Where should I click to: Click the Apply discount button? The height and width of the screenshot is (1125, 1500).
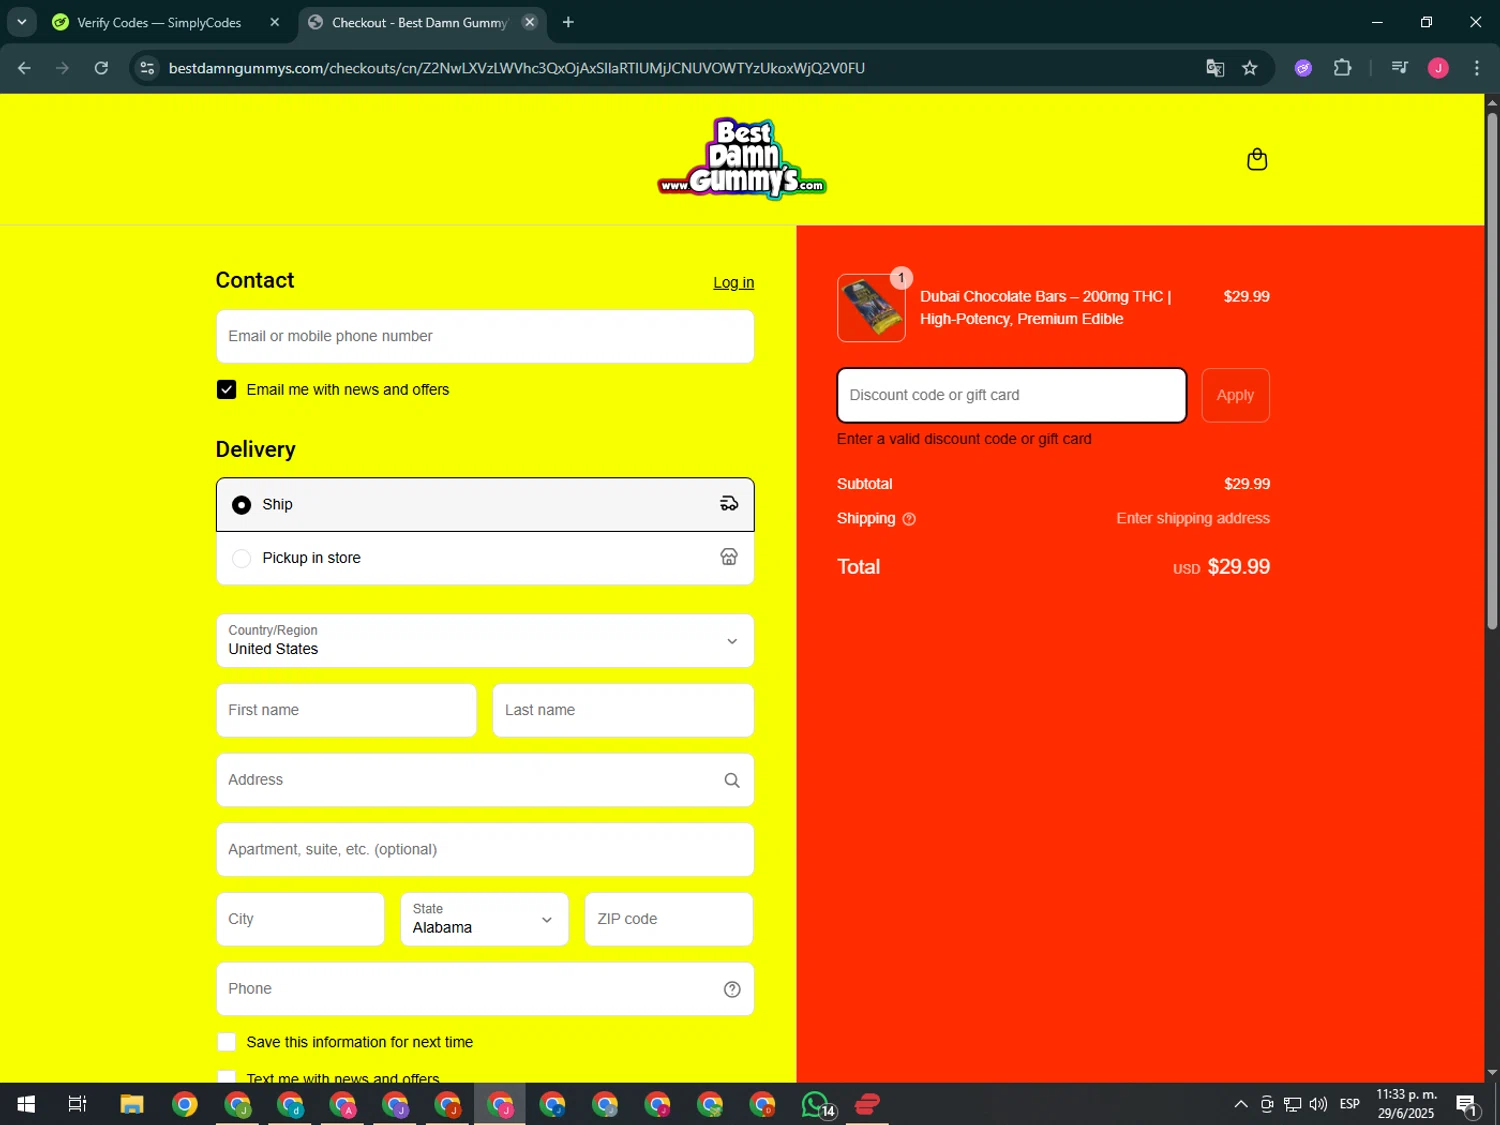(x=1235, y=395)
